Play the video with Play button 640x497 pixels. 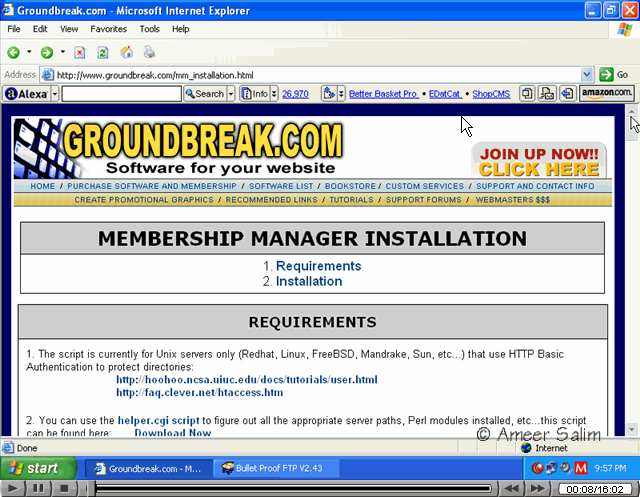13,488
